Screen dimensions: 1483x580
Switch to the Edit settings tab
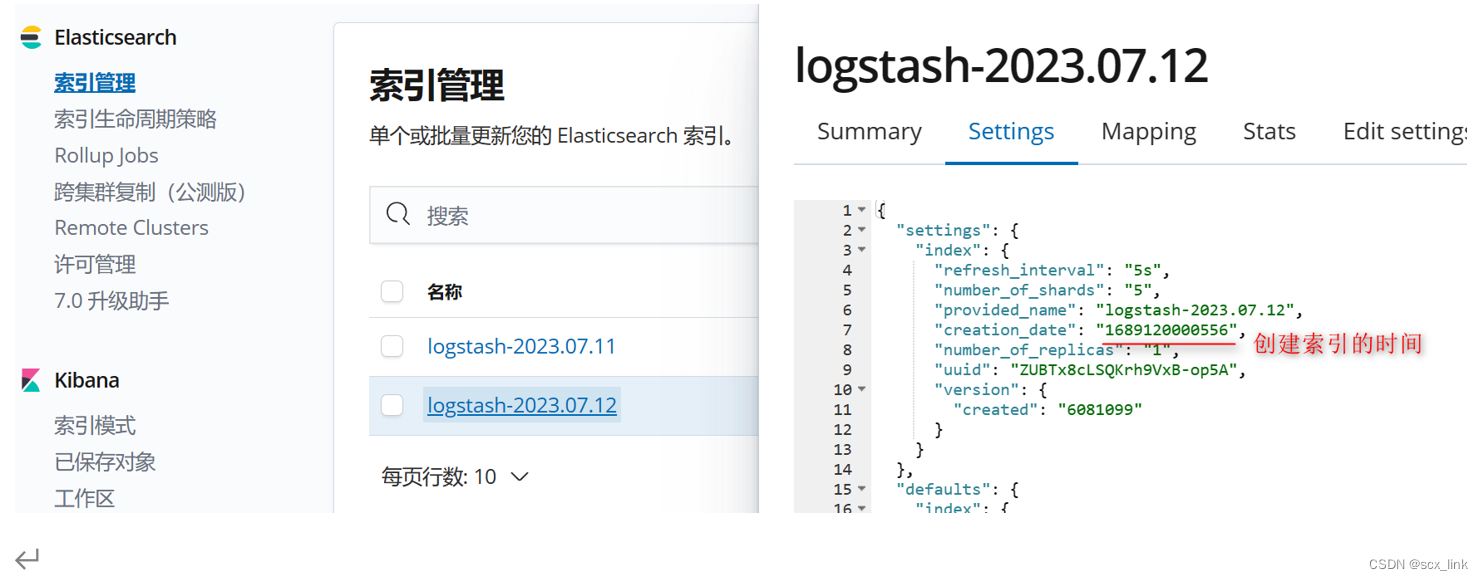click(1405, 131)
